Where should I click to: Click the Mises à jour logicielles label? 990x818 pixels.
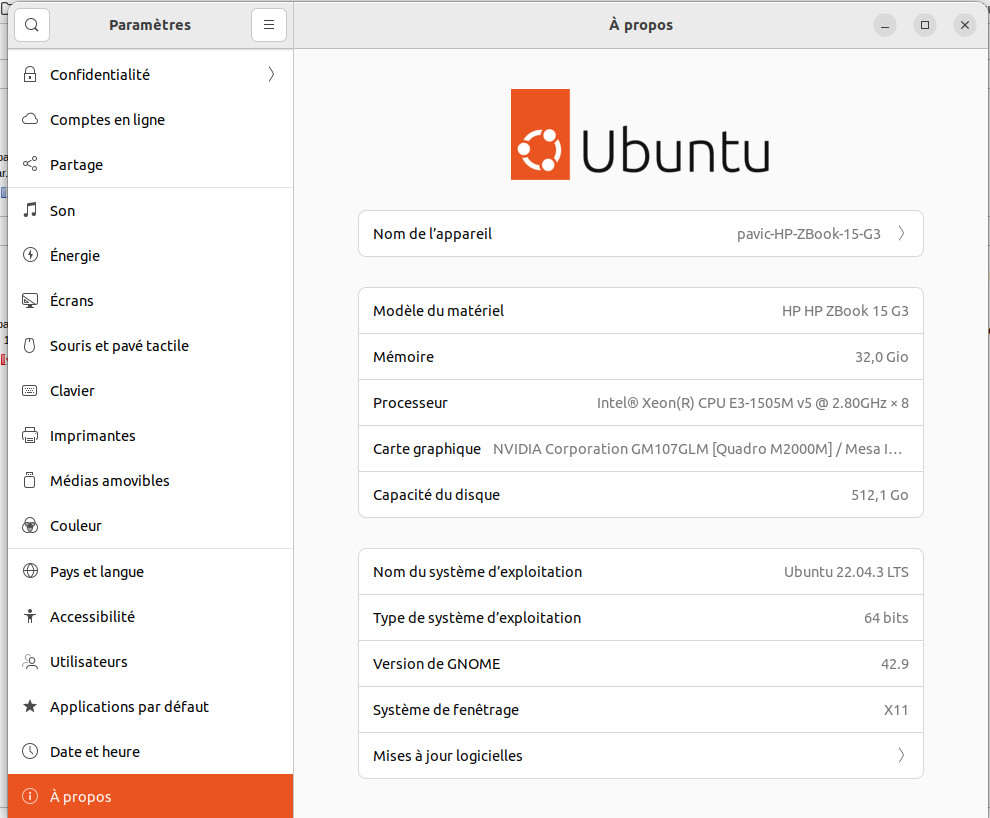click(x=448, y=756)
